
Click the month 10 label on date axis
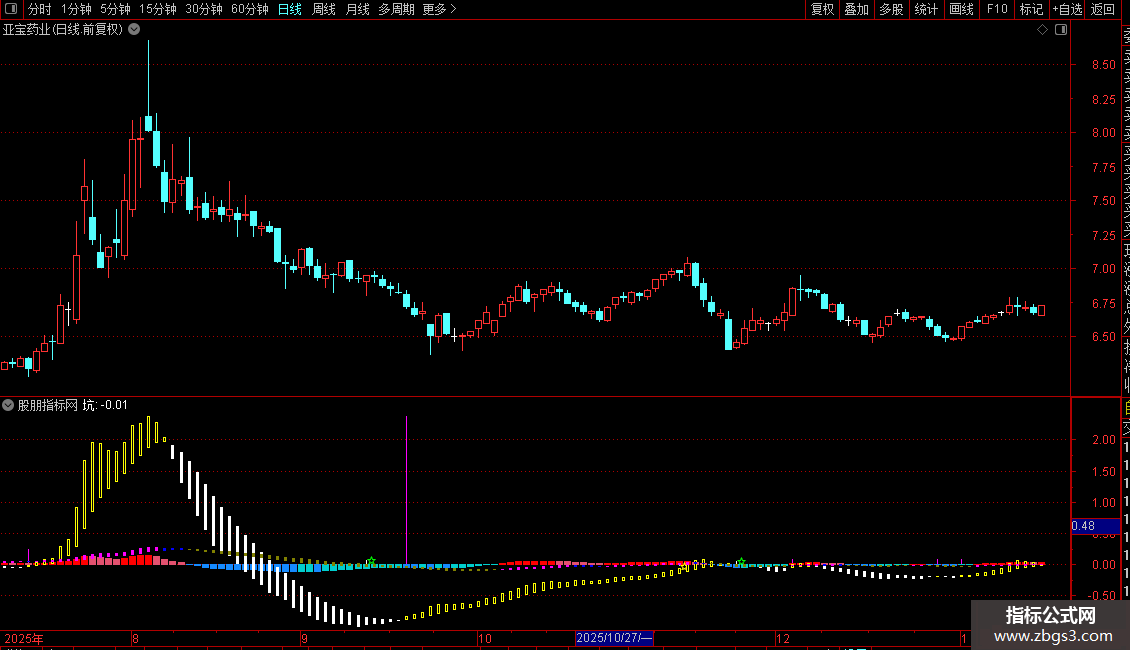click(485, 638)
